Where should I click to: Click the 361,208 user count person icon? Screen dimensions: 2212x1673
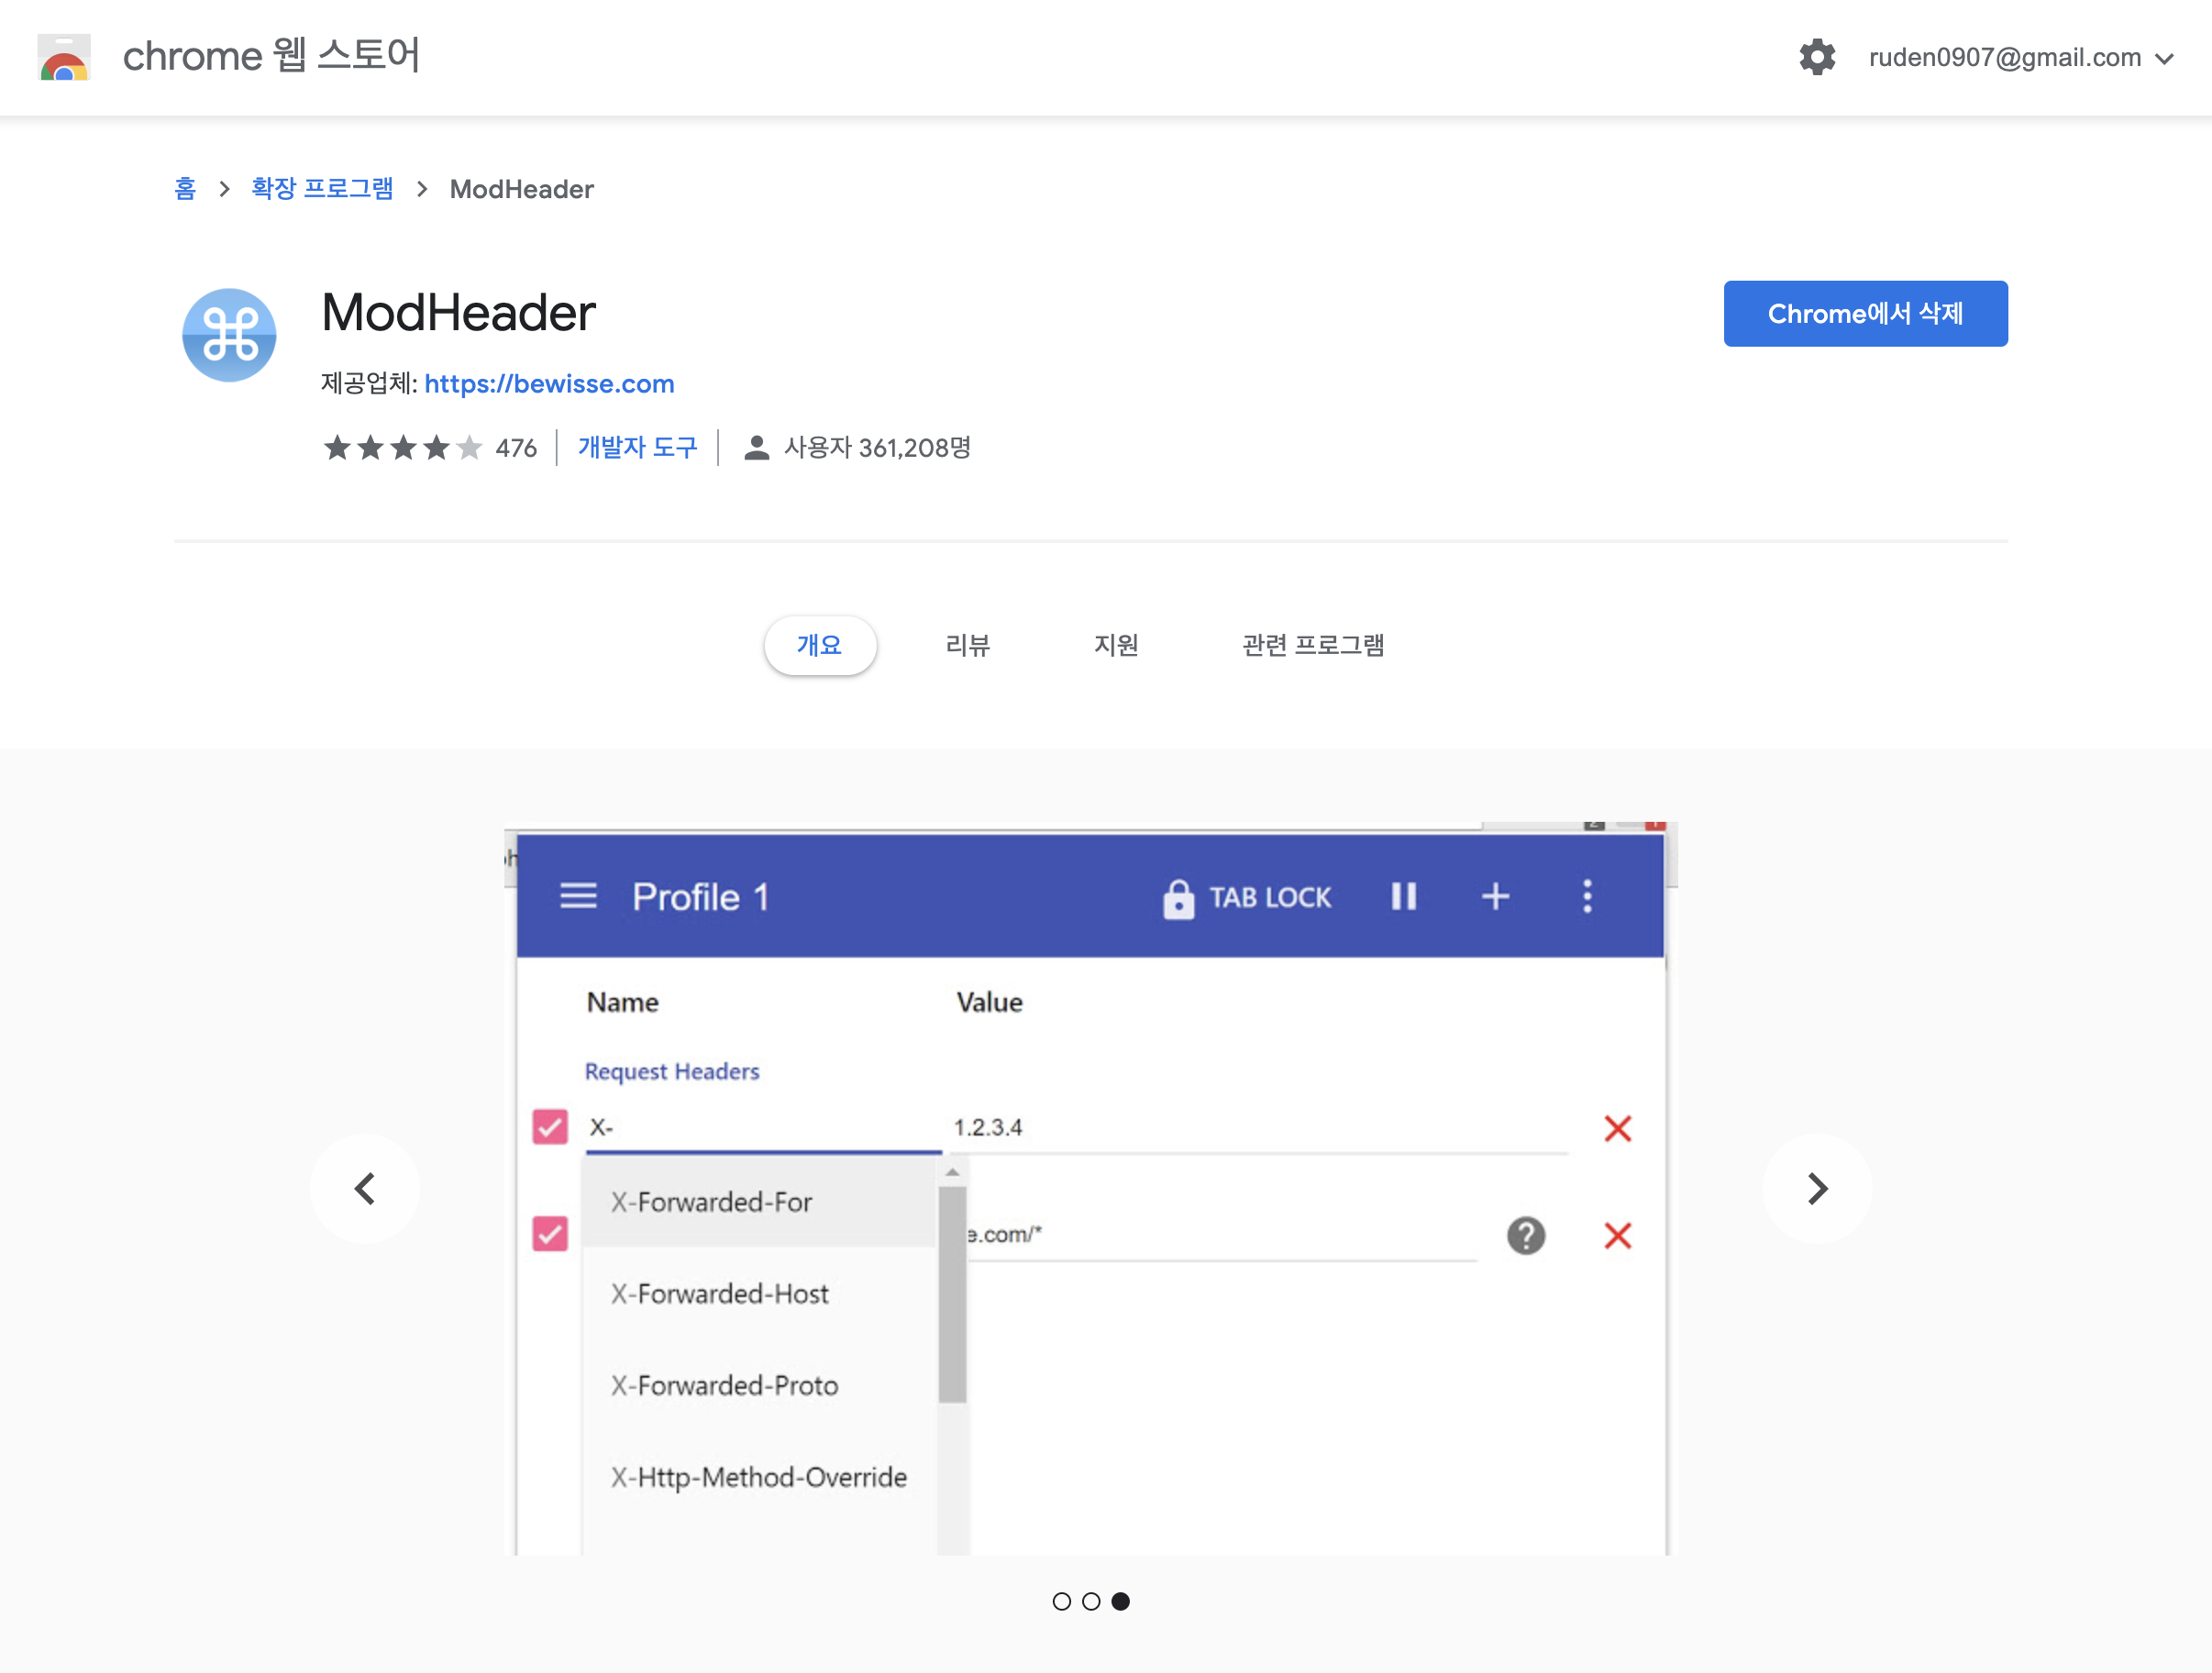757,448
